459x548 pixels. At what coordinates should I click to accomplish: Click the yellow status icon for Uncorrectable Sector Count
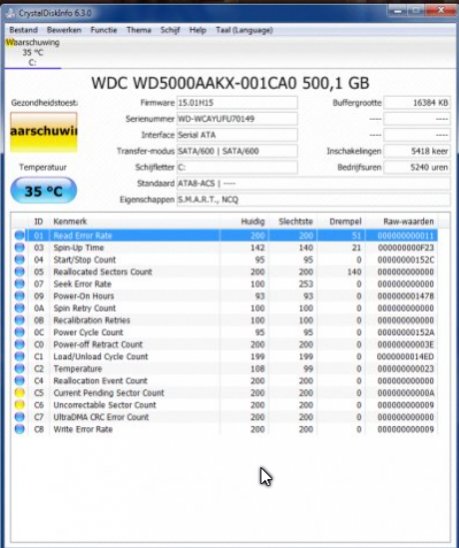click(x=20, y=405)
